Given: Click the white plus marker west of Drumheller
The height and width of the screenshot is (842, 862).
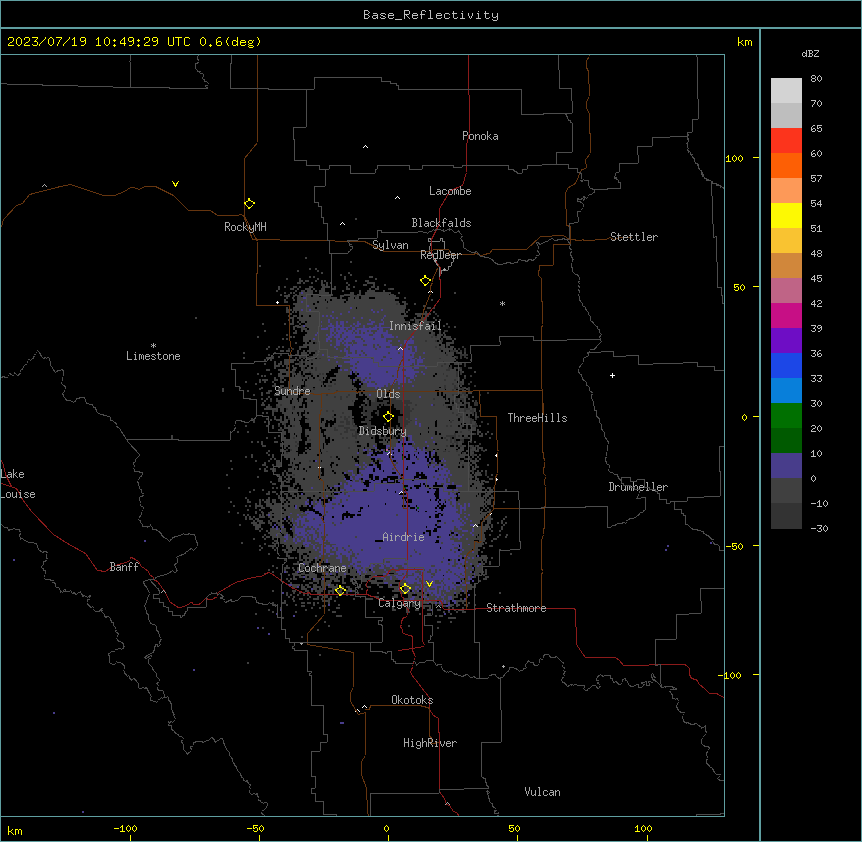Looking at the screenshot, I should (x=612, y=375).
